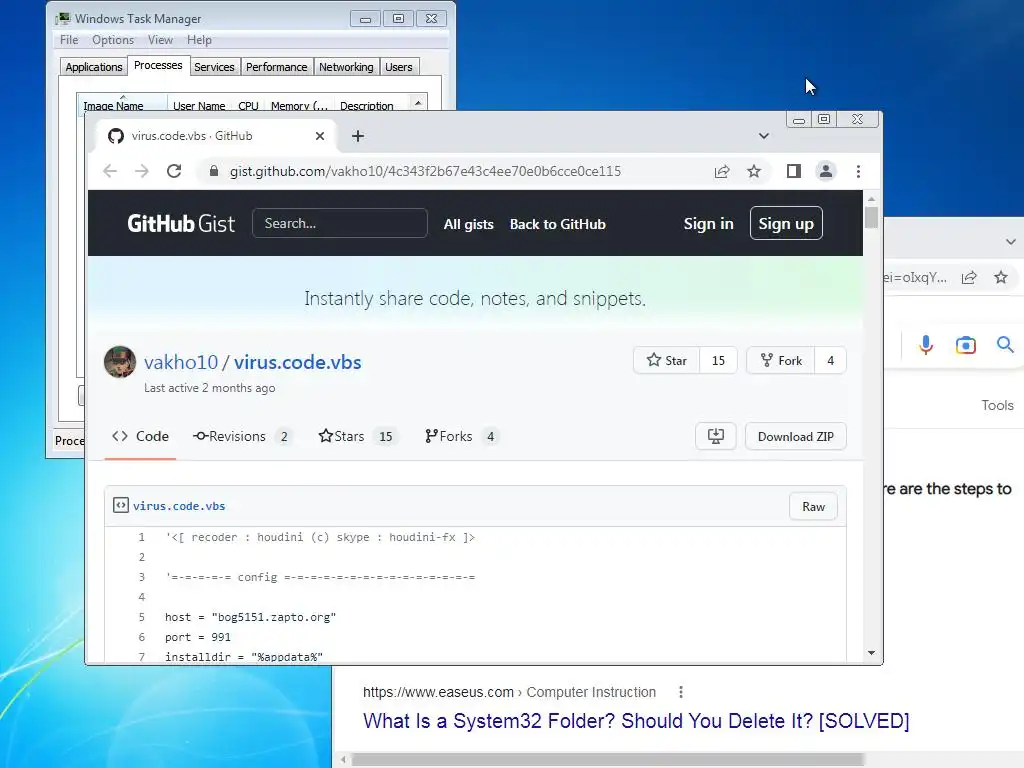This screenshot has width=1024, height=768.
Task: Click the lock icon beside gist.github.com
Action: coord(214,171)
